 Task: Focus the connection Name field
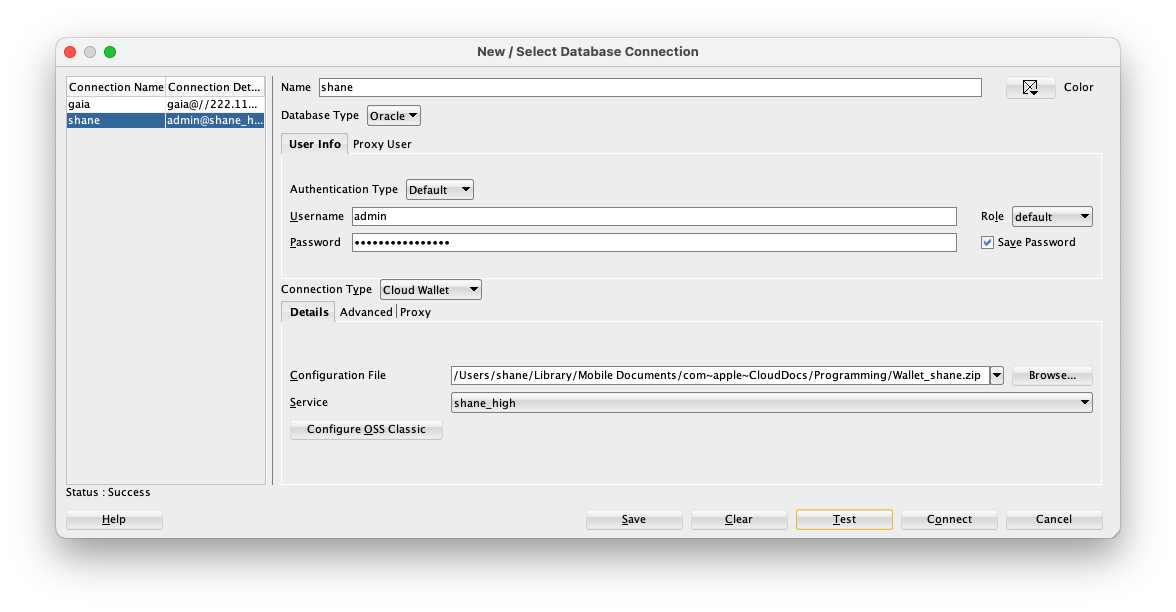(x=650, y=88)
